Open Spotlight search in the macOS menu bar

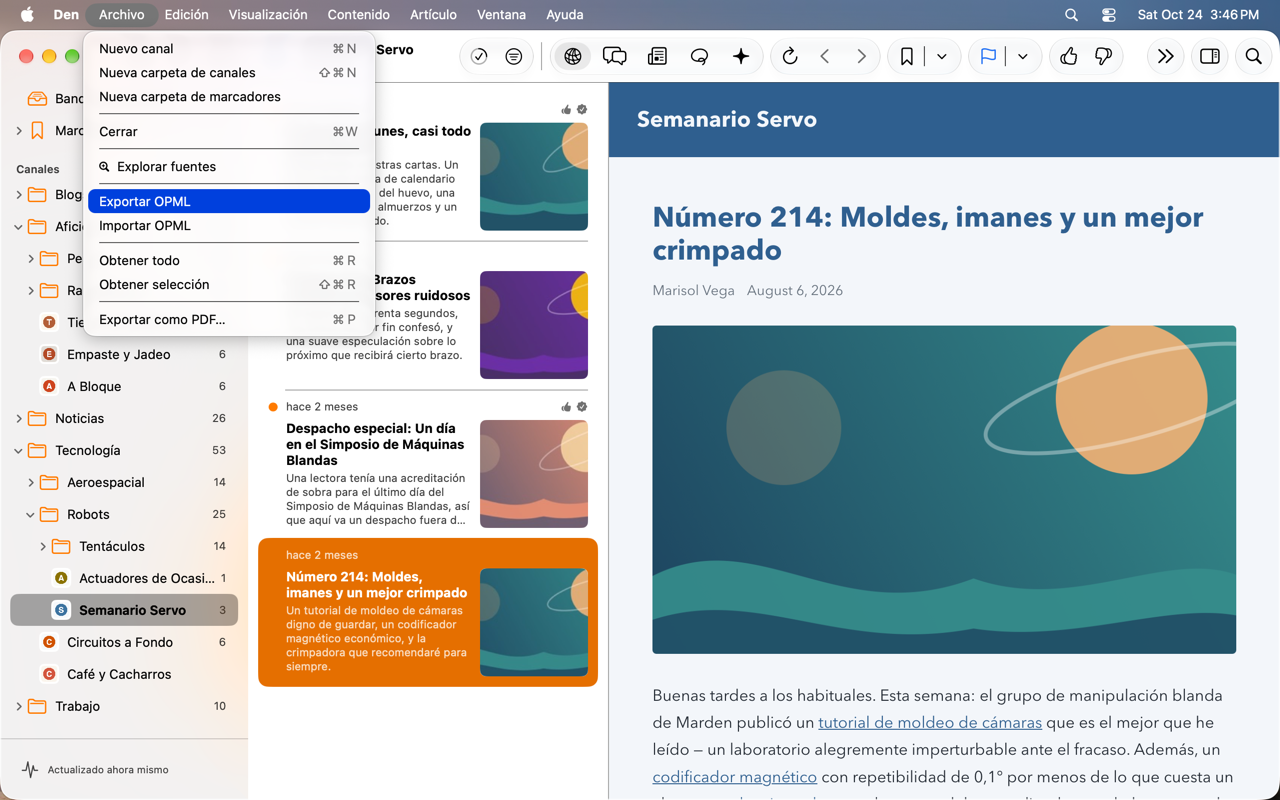1072,15
